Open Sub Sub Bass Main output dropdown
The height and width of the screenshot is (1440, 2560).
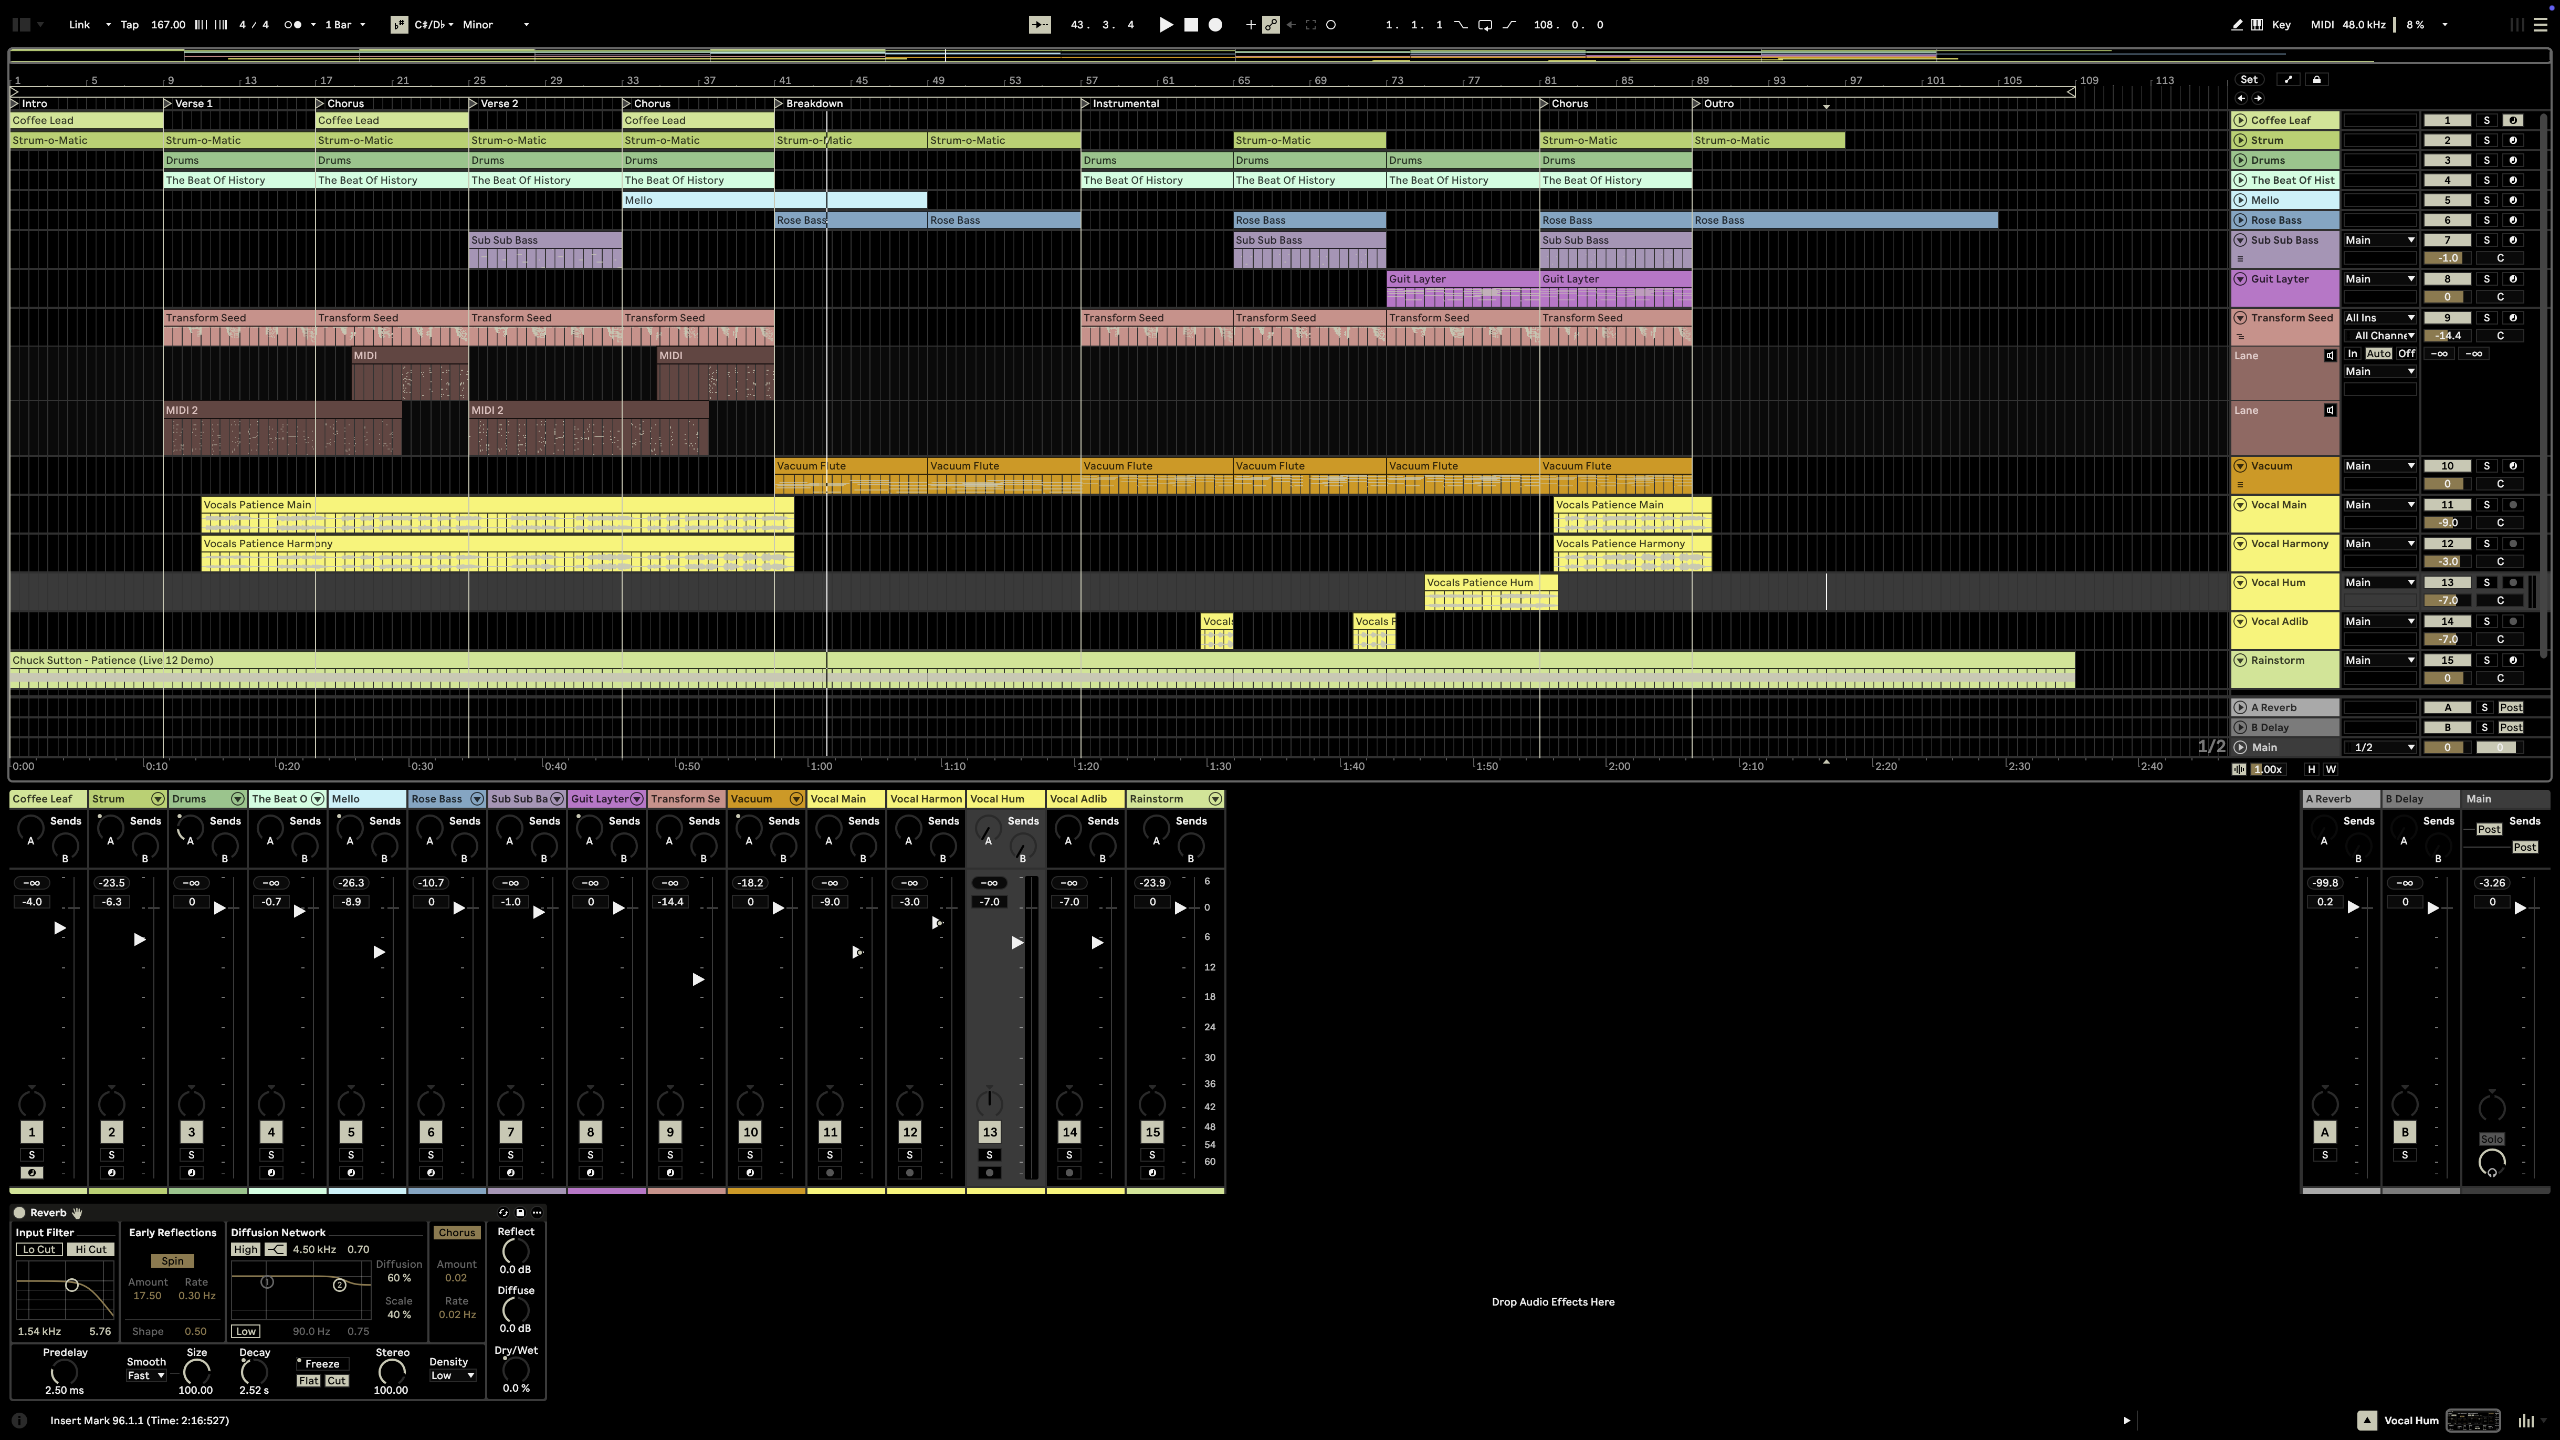(2379, 240)
